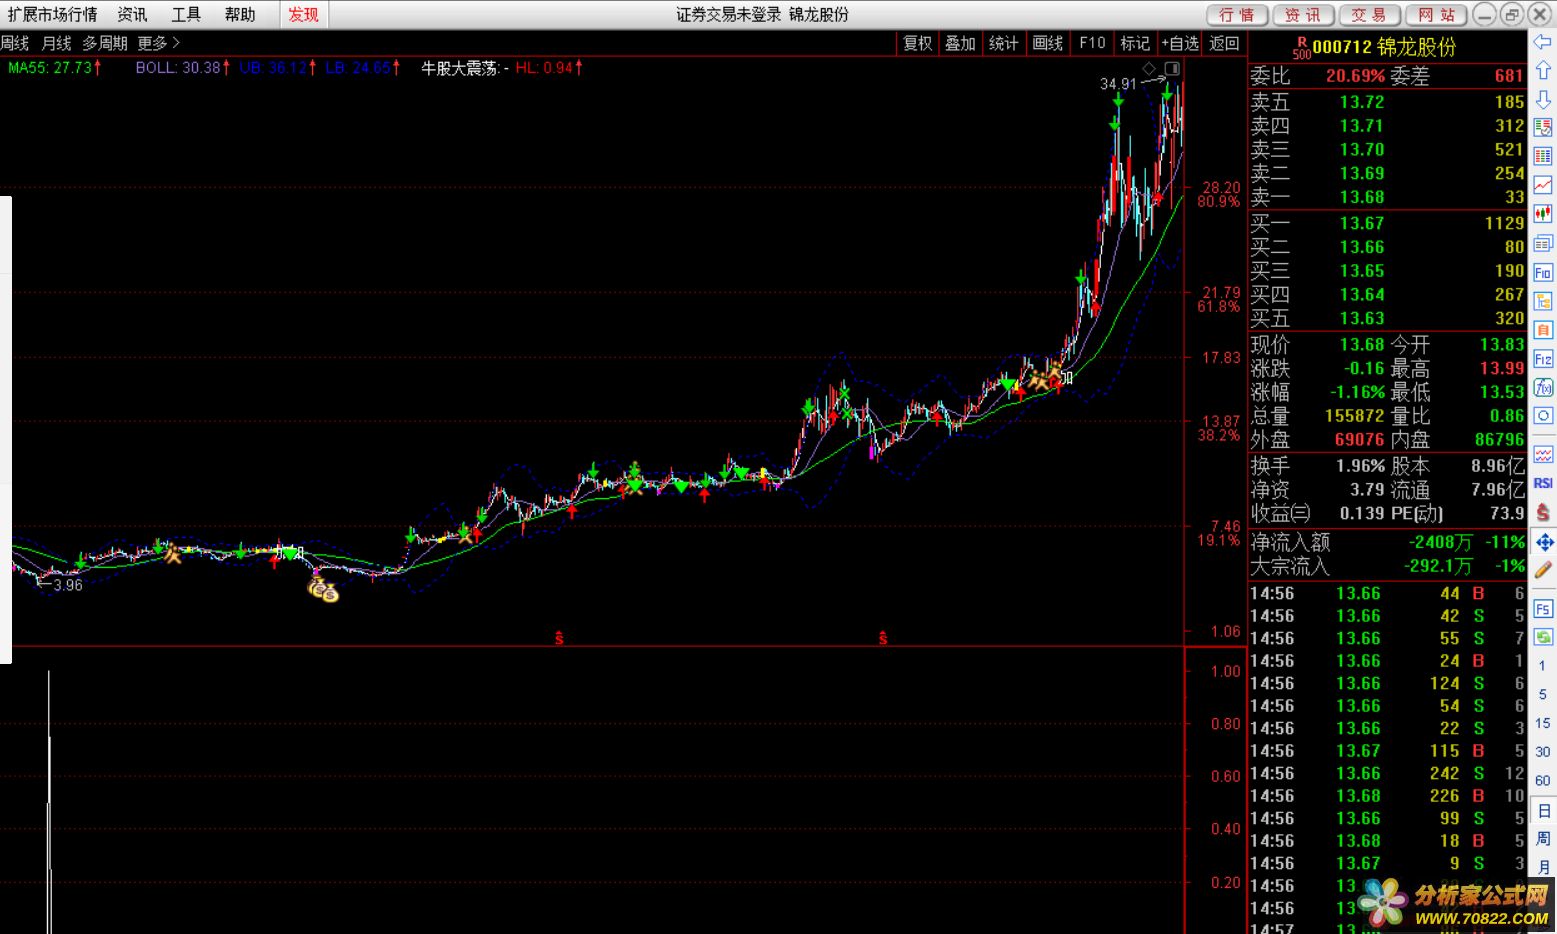1557x934 pixels.
Task: Switch to 1-minute period
Action: click(1542, 666)
